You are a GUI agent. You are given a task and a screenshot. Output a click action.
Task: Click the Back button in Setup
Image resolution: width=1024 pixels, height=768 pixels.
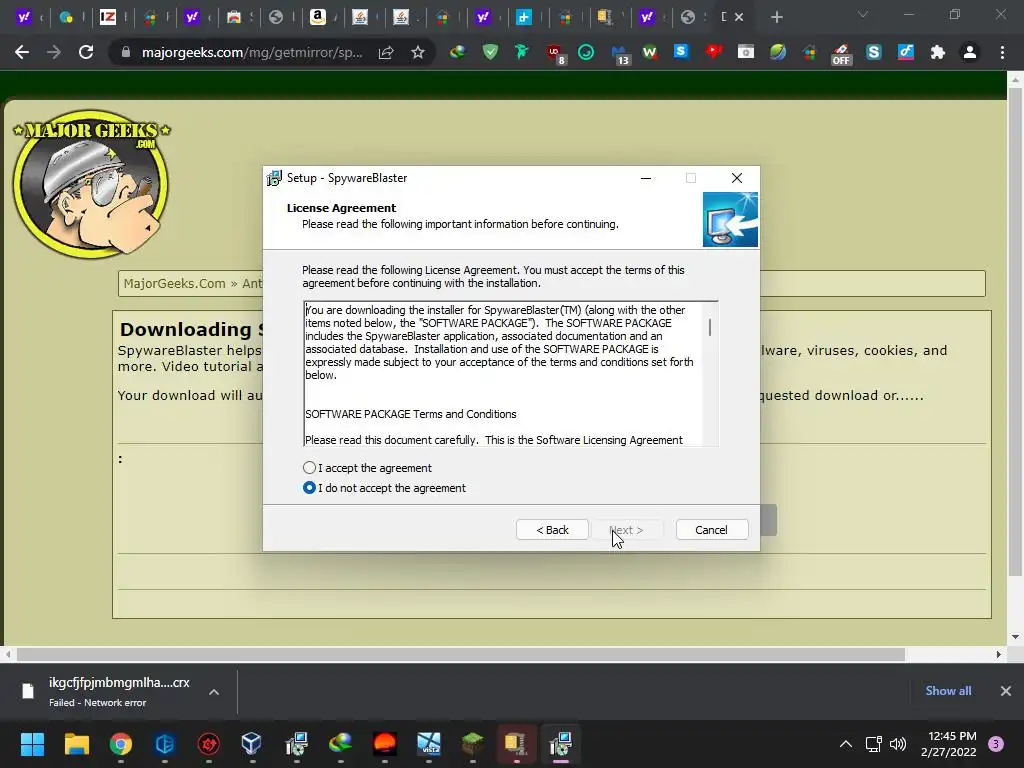(552, 530)
